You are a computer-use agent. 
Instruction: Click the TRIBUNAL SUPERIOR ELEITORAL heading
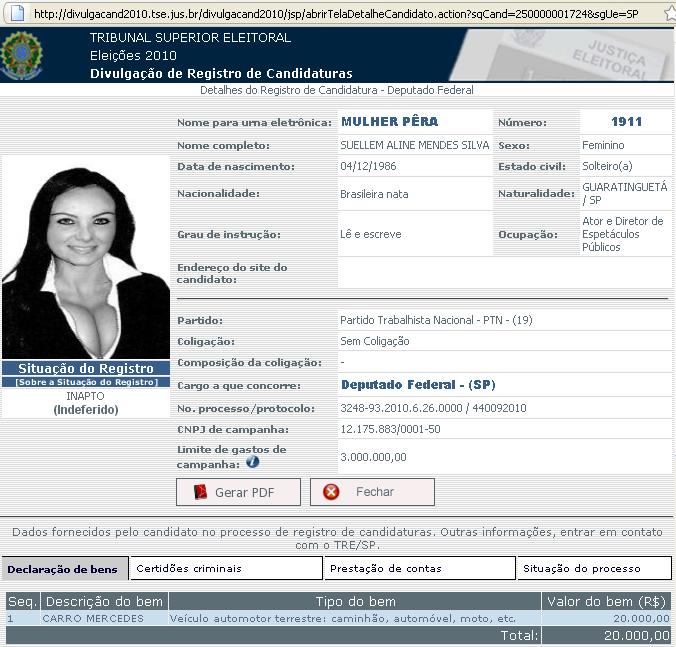click(x=191, y=38)
